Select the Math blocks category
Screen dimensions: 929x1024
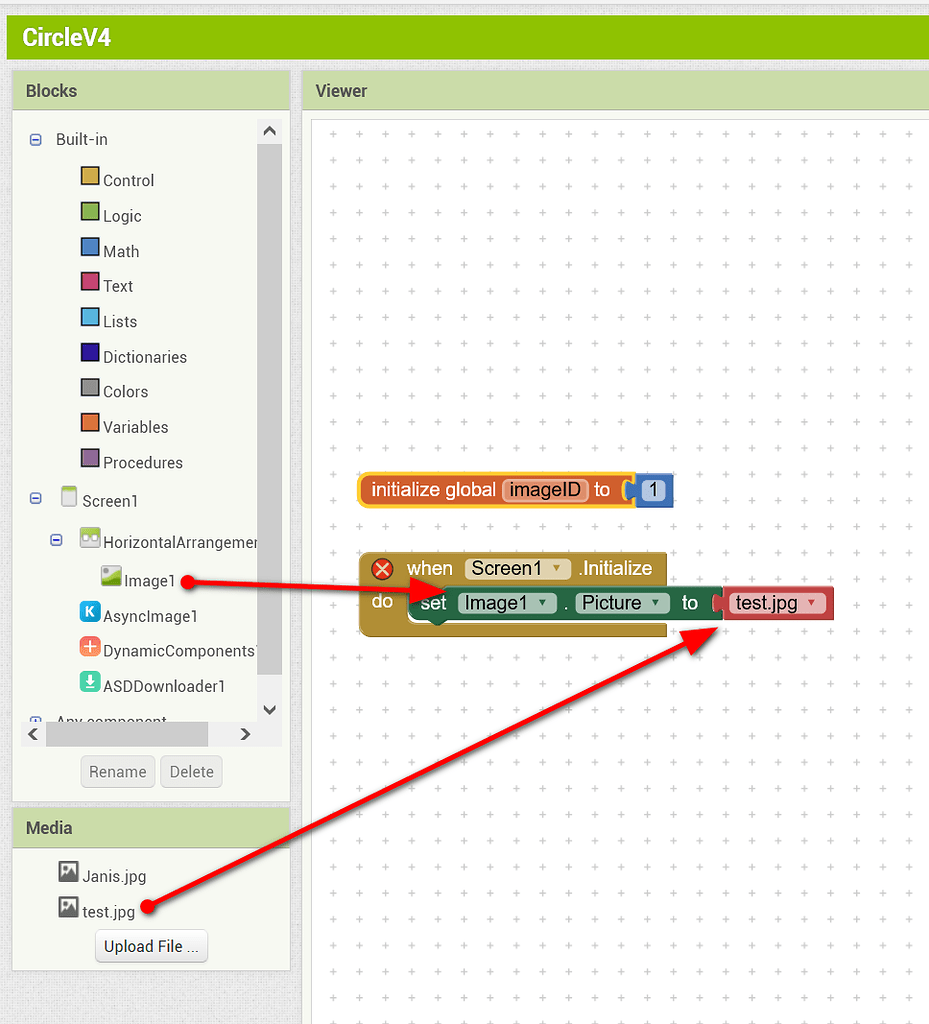point(120,250)
